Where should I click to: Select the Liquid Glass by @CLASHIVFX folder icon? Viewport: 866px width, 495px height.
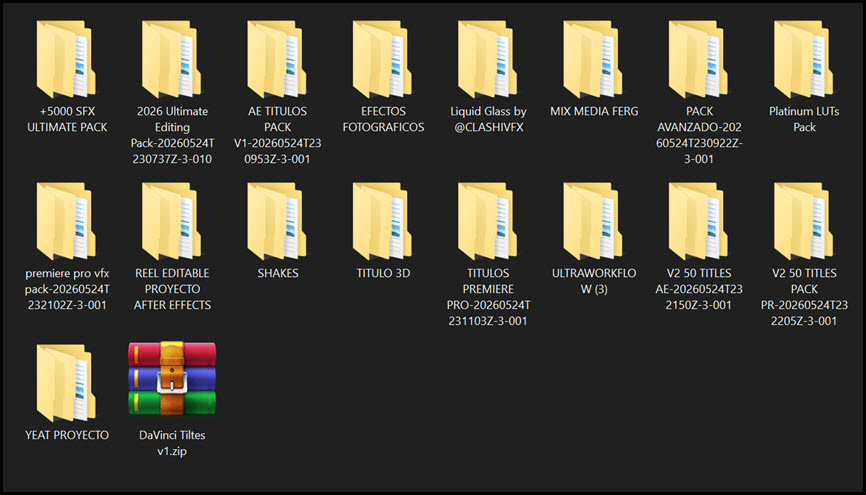coord(488,59)
